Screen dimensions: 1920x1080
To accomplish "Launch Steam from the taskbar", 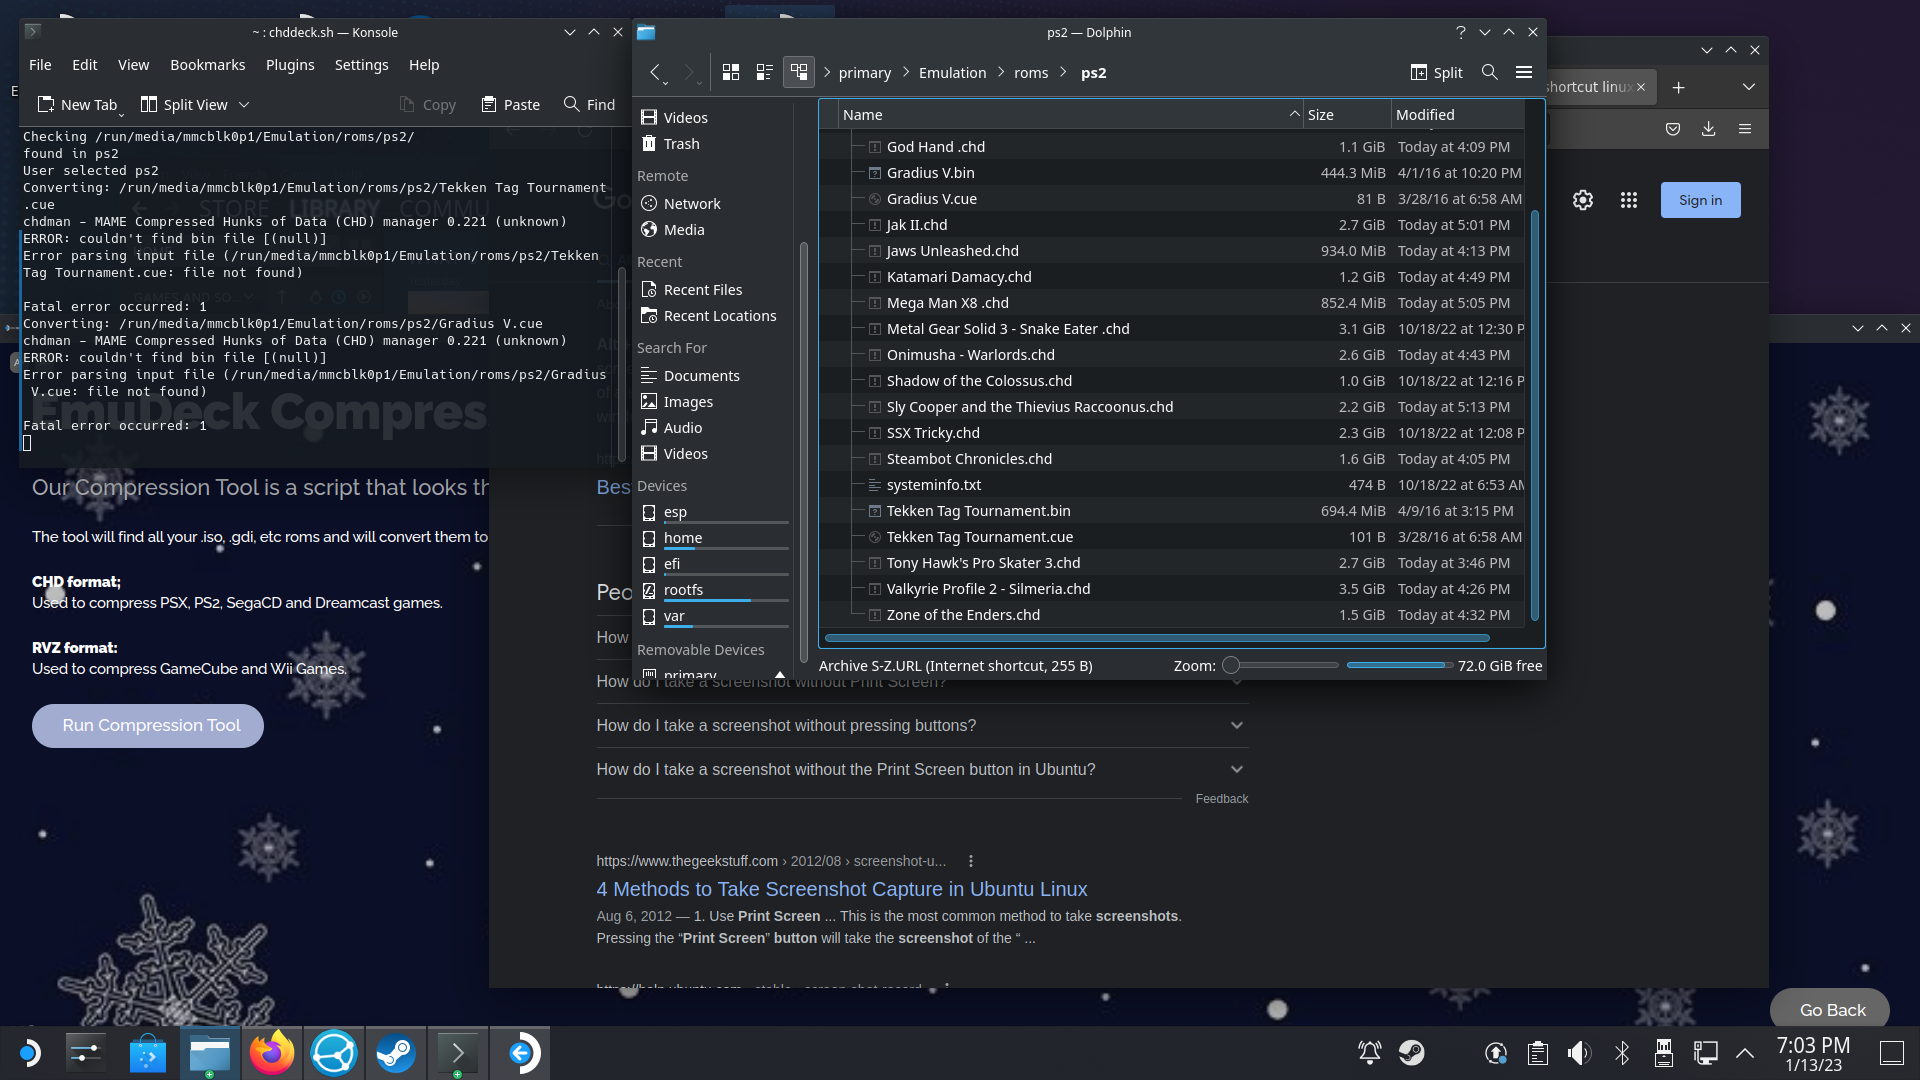I will [395, 1052].
